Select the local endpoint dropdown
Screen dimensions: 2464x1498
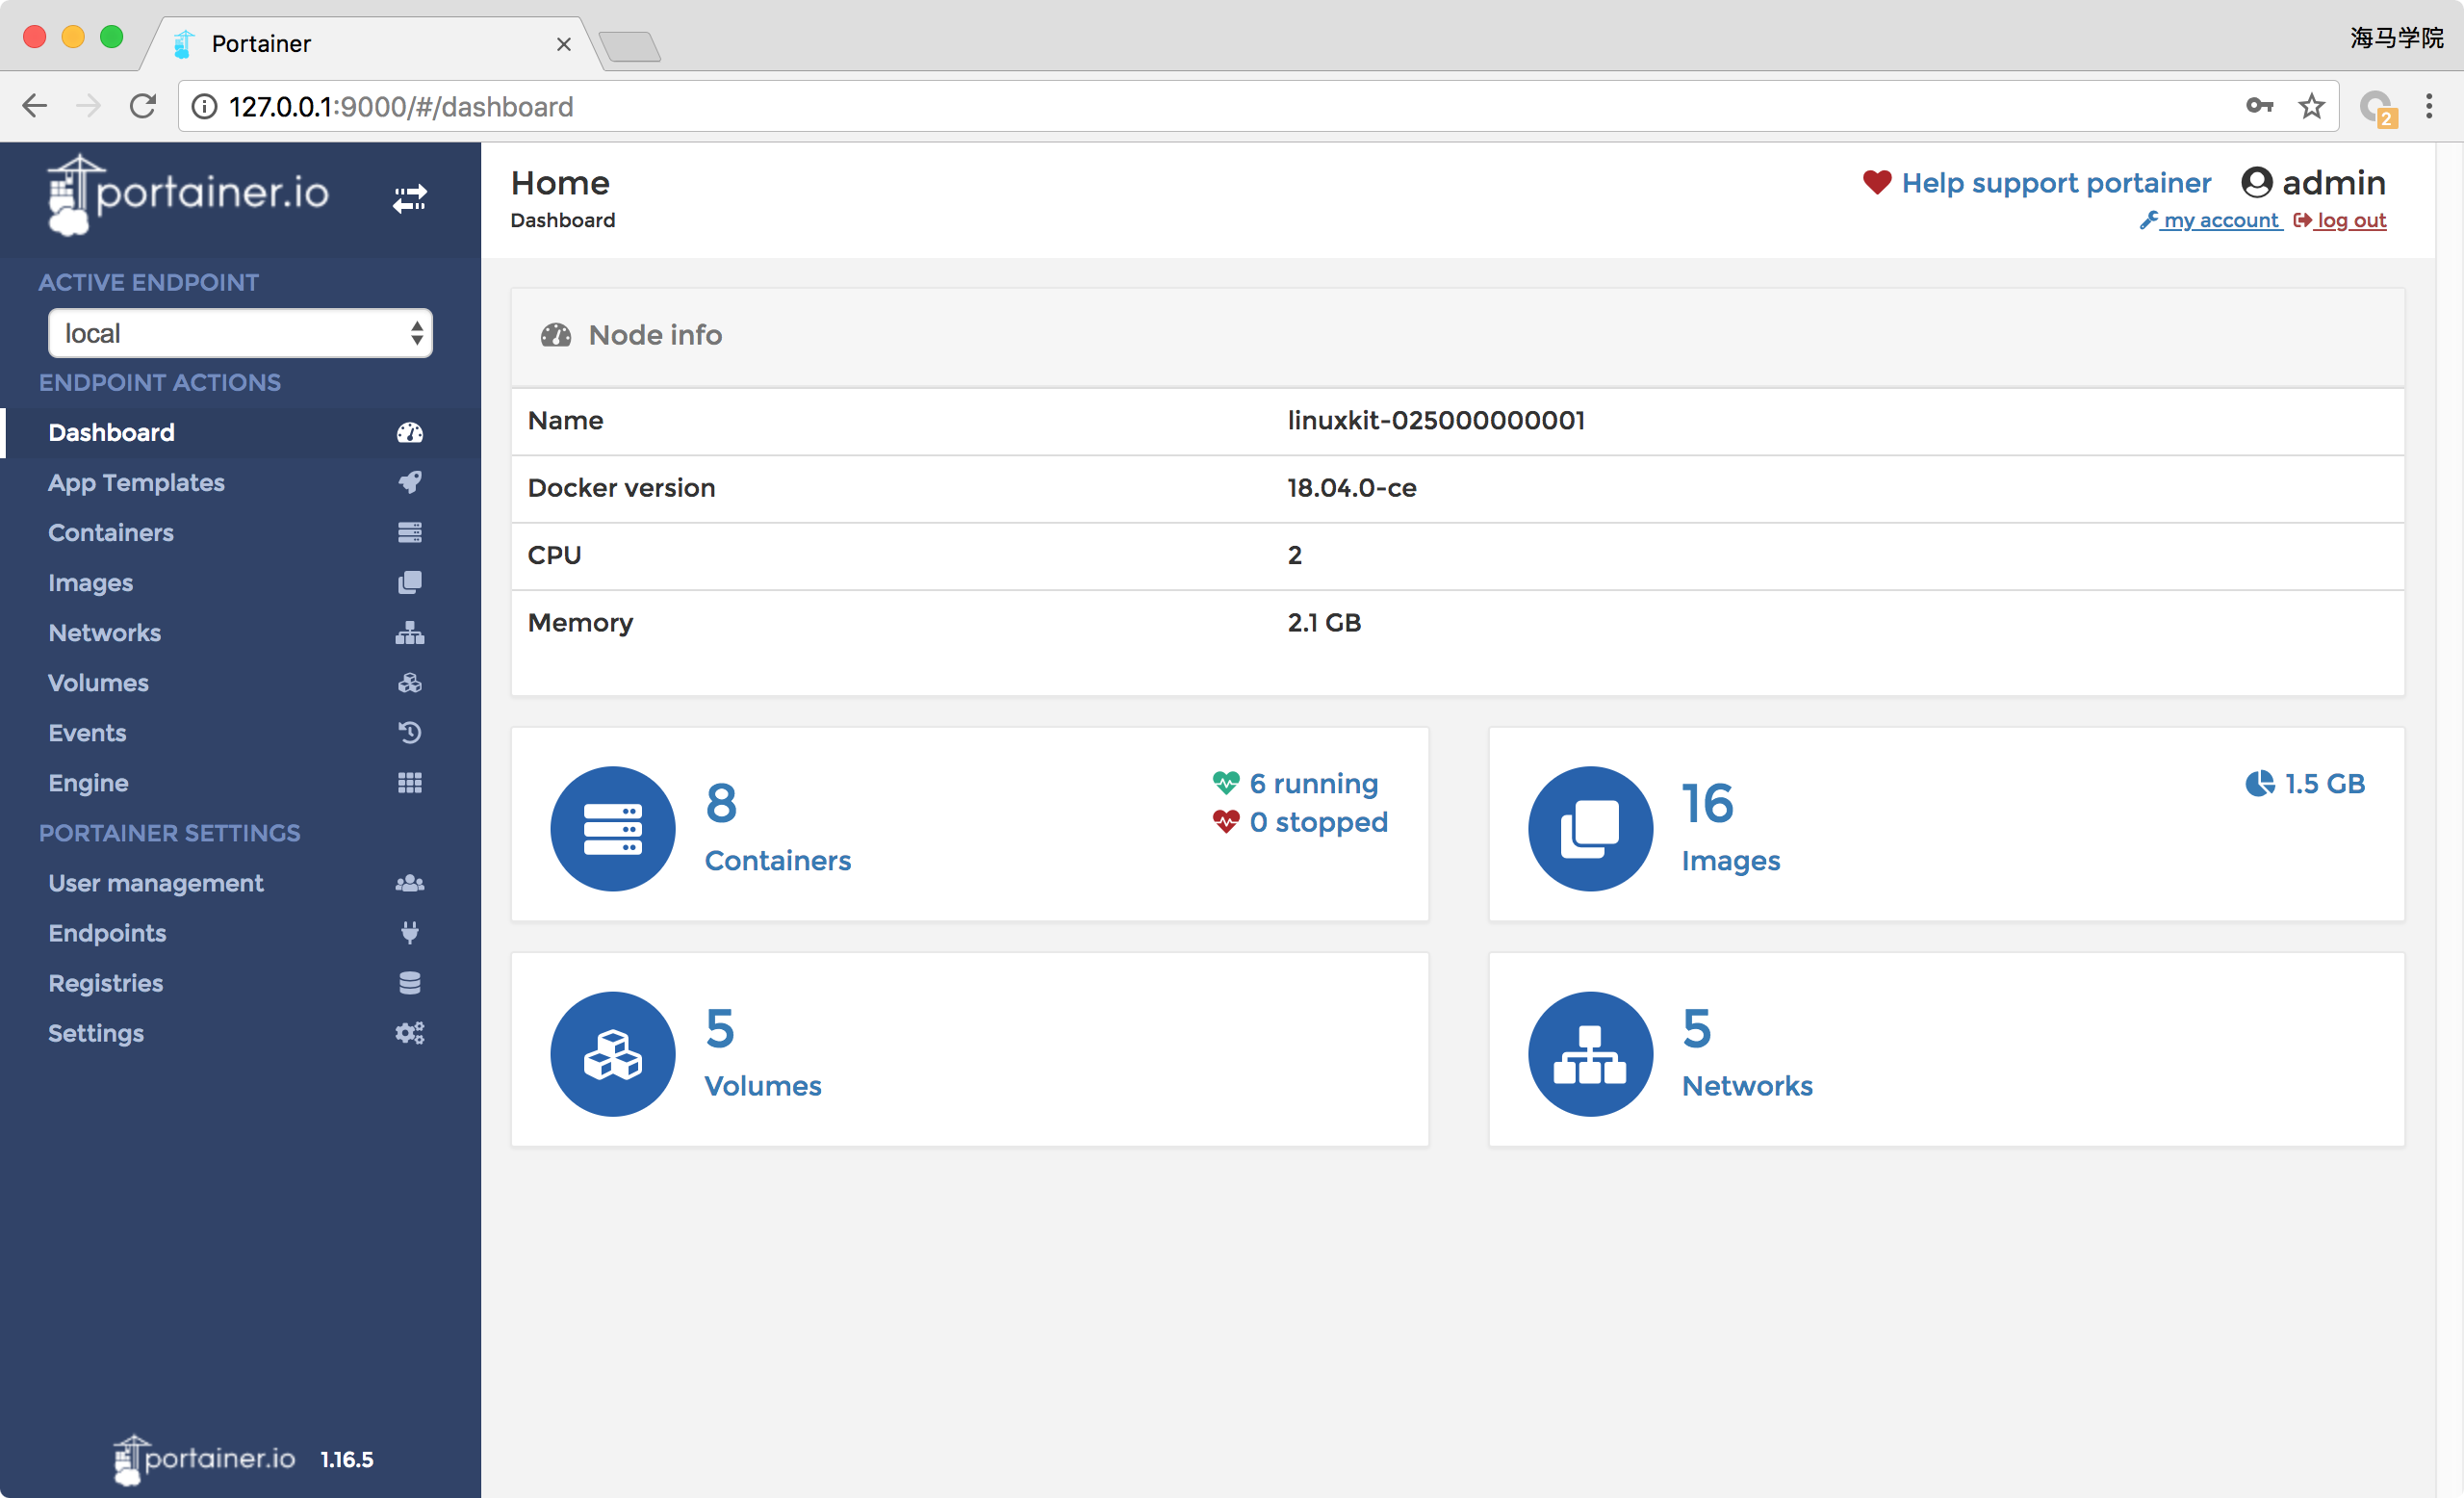pos(240,331)
